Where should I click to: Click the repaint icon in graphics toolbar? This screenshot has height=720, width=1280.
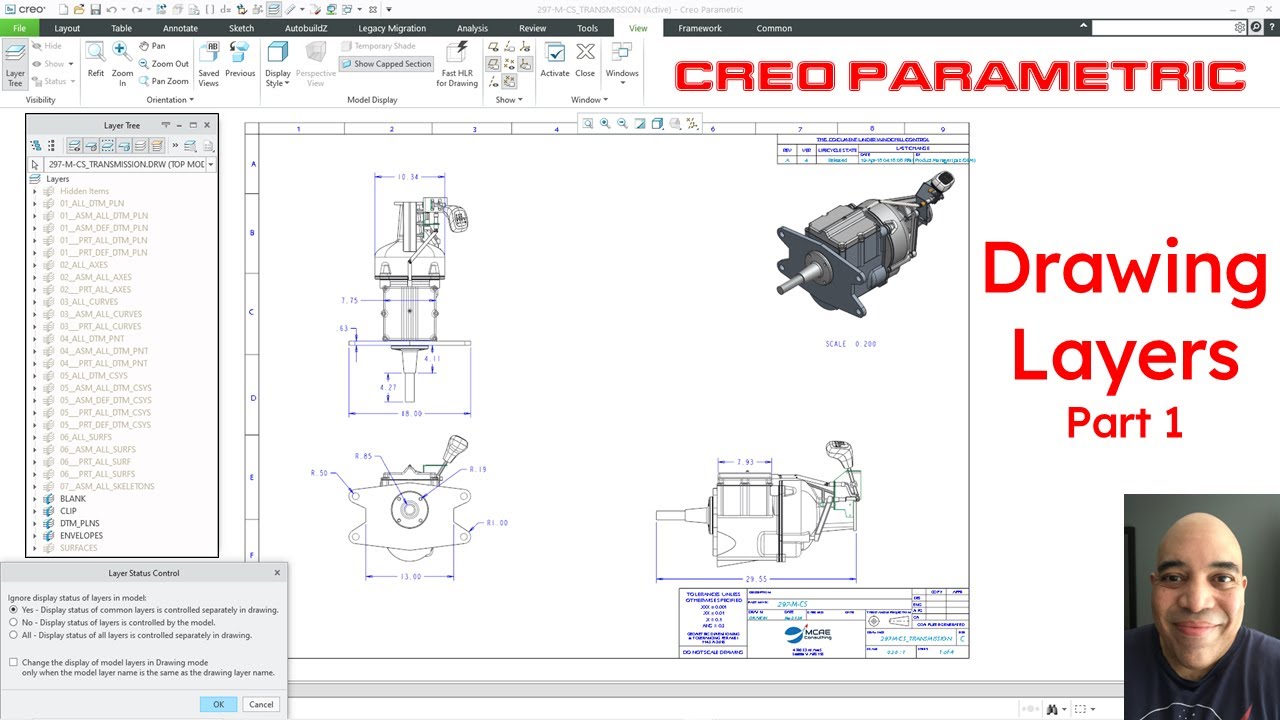[x=640, y=124]
